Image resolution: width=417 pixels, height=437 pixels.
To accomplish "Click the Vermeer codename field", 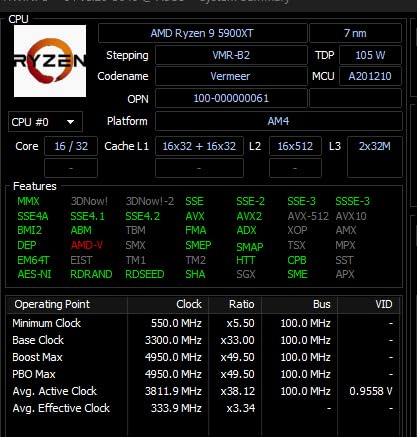I will [x=231, y=76].
